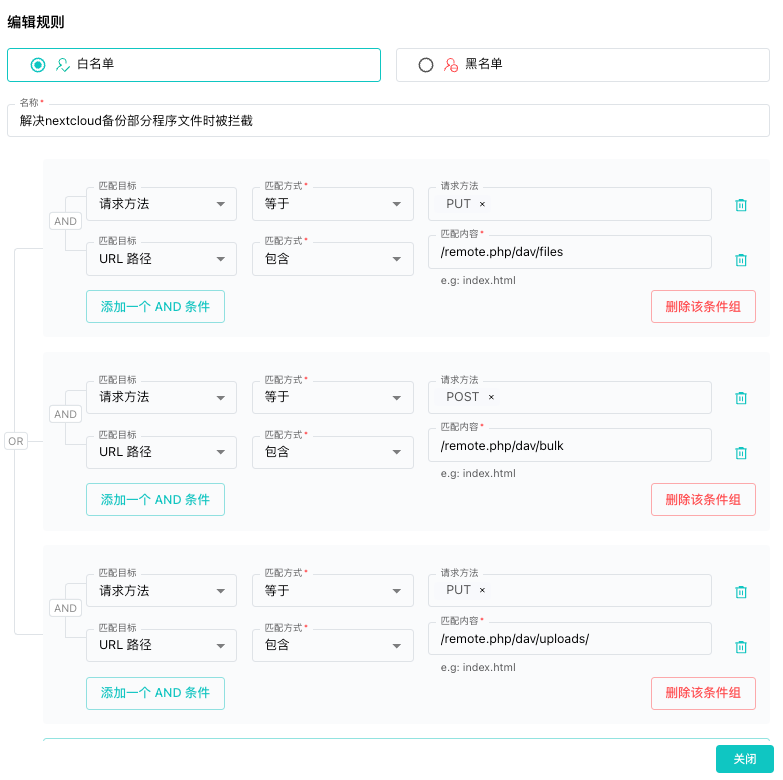
Task: Open 包含 match dropdown in /dav/bulk group
Action: tap(333, 452)
